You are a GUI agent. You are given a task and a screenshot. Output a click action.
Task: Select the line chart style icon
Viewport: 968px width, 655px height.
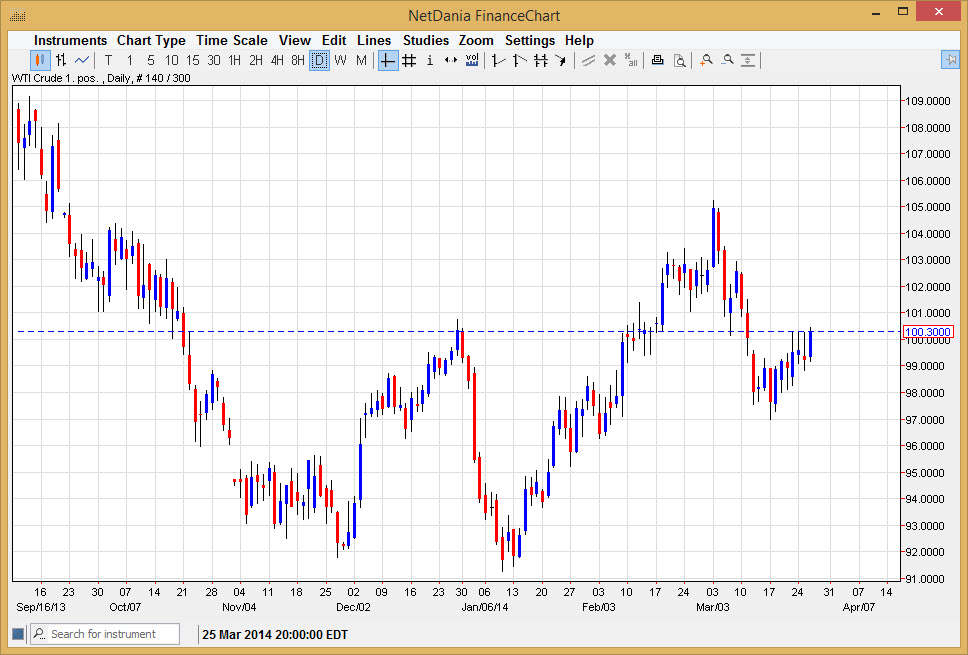[82, 60]
